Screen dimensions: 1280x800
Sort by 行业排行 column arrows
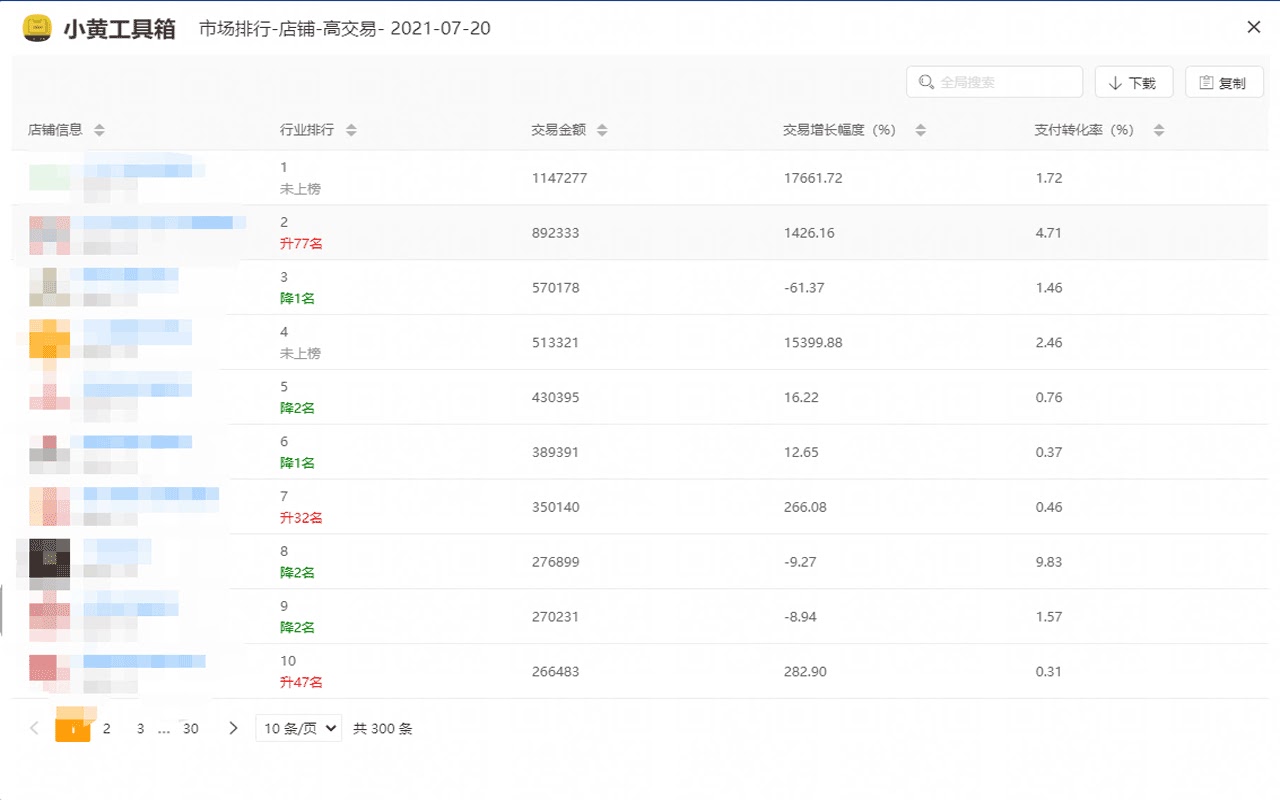pyautogui.click(x=351, y=130)
